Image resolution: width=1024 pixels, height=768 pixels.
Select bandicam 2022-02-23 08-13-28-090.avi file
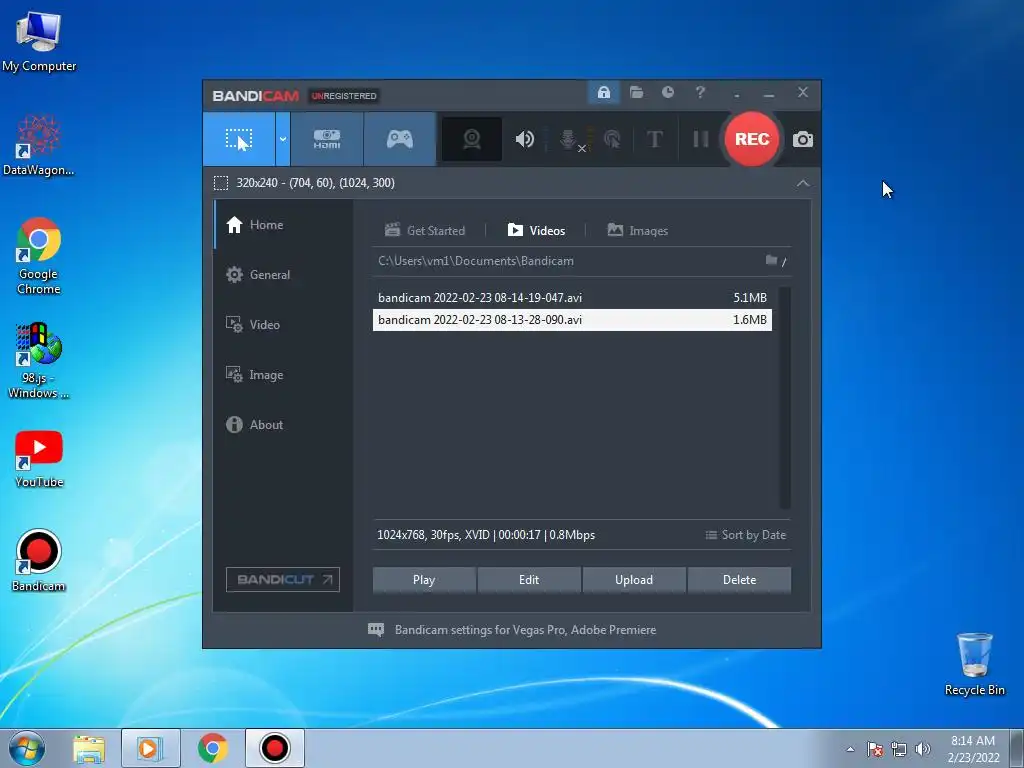click(572, 320)
